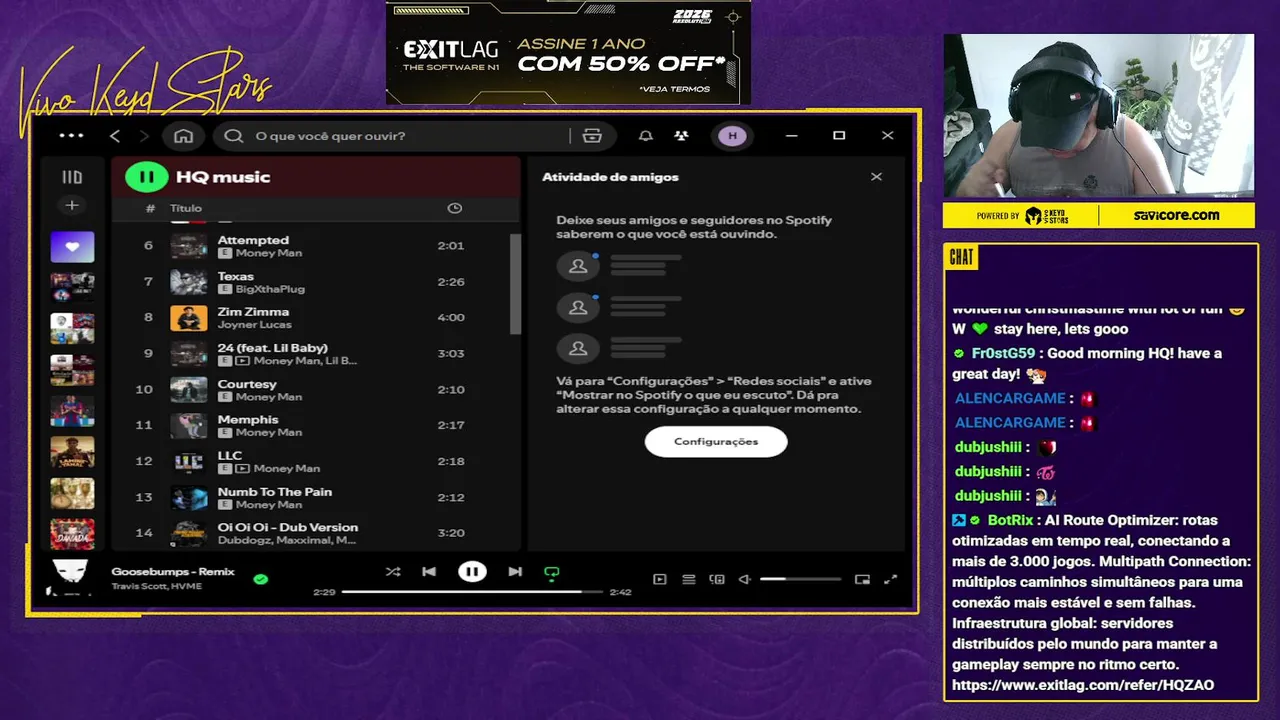Screen dimensions: 1280x720
Task: Mute with the volume speaker icon
Action: [744, 579]
